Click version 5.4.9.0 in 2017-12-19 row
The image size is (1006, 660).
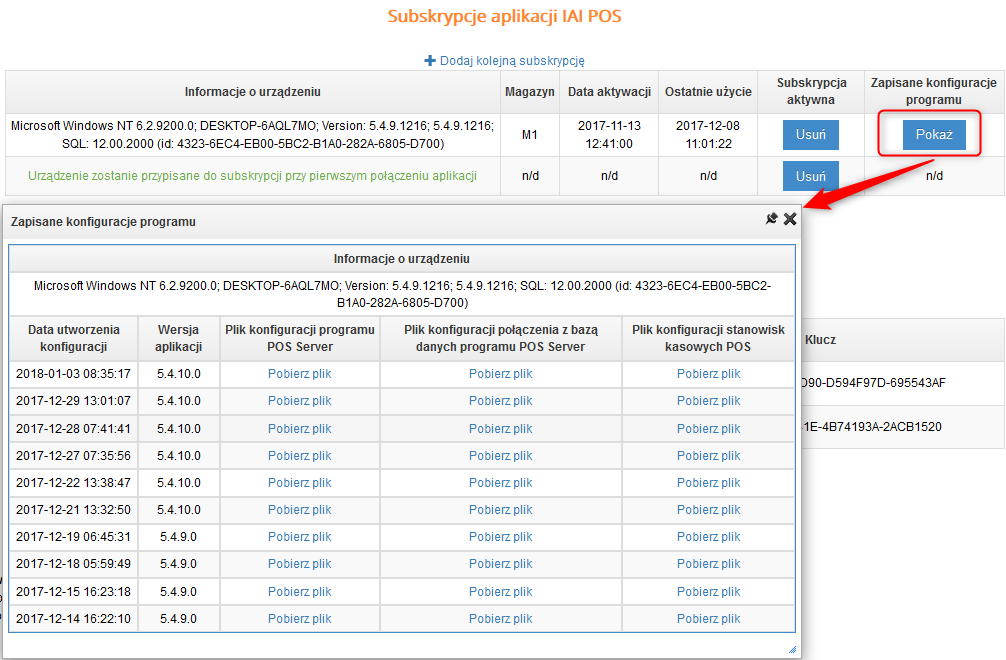coord(178,537)
